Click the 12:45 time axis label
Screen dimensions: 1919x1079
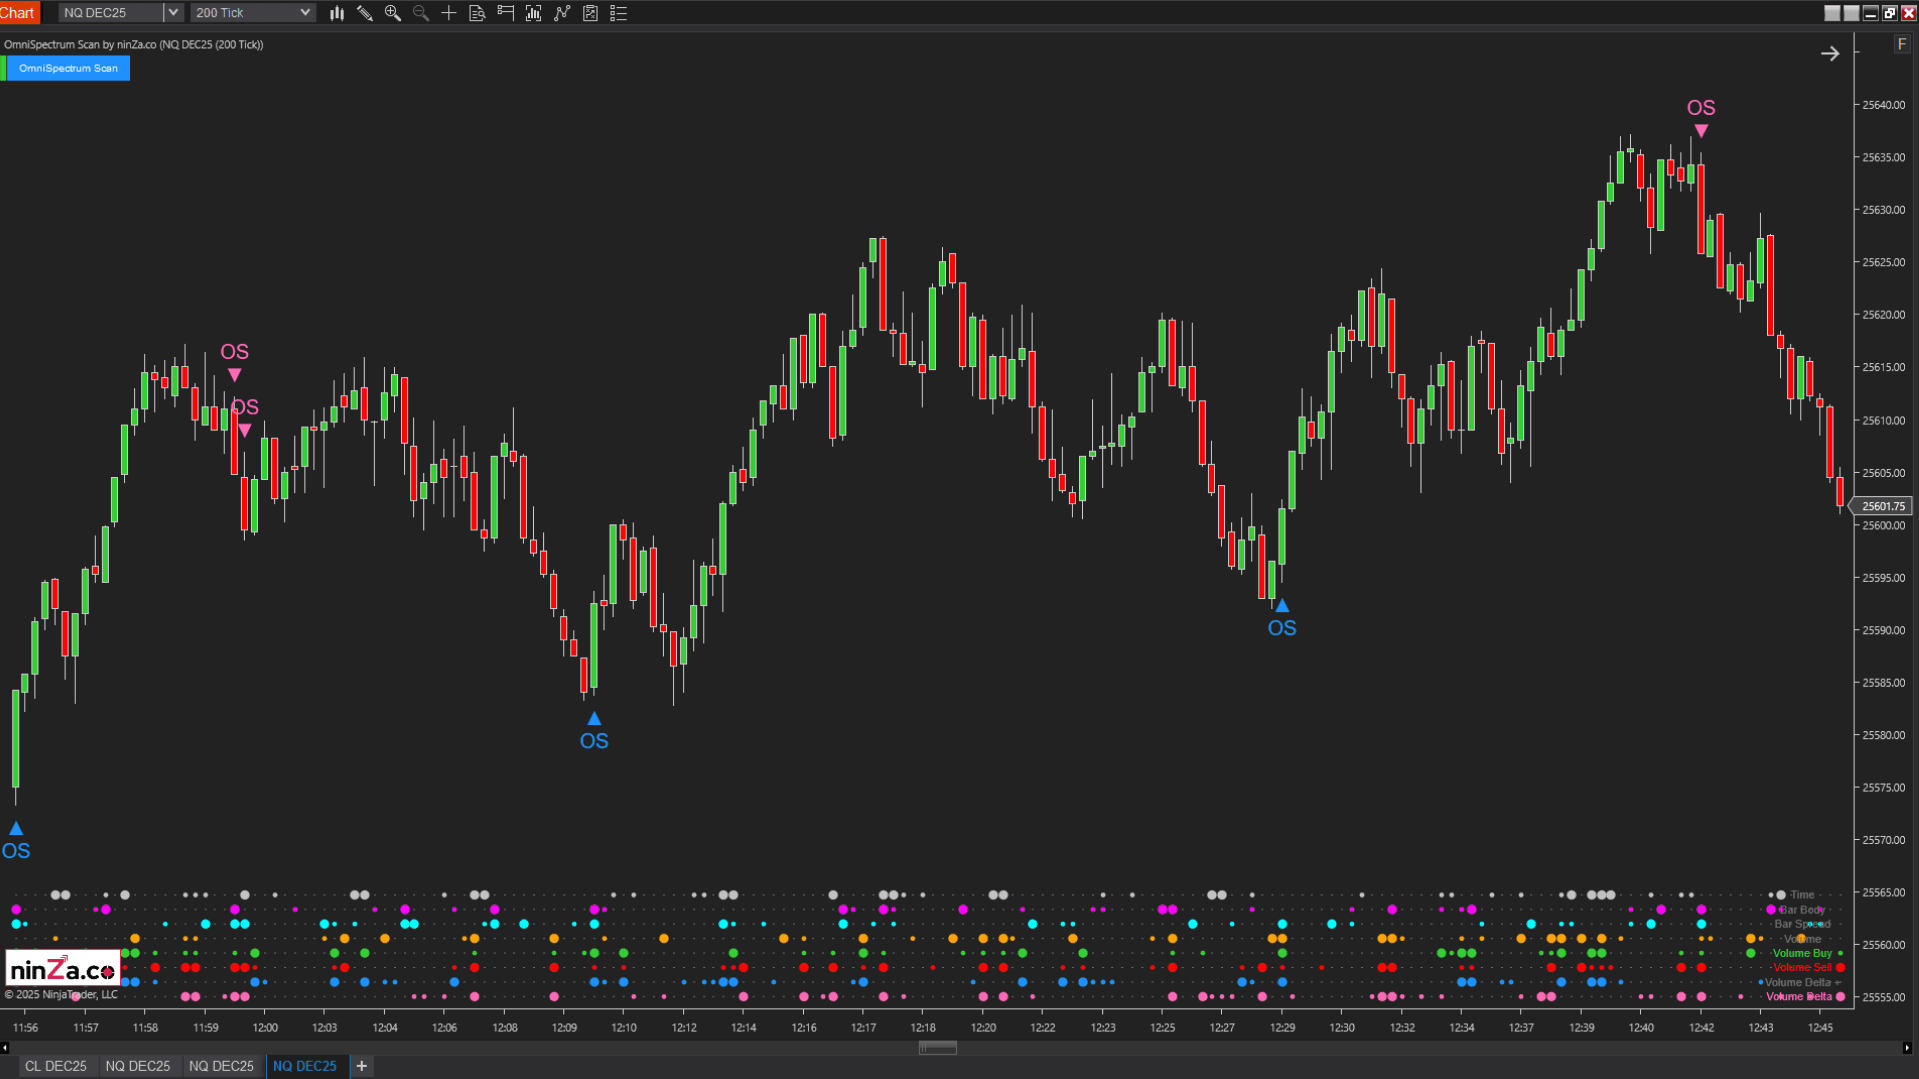tap(1821, 1028)
